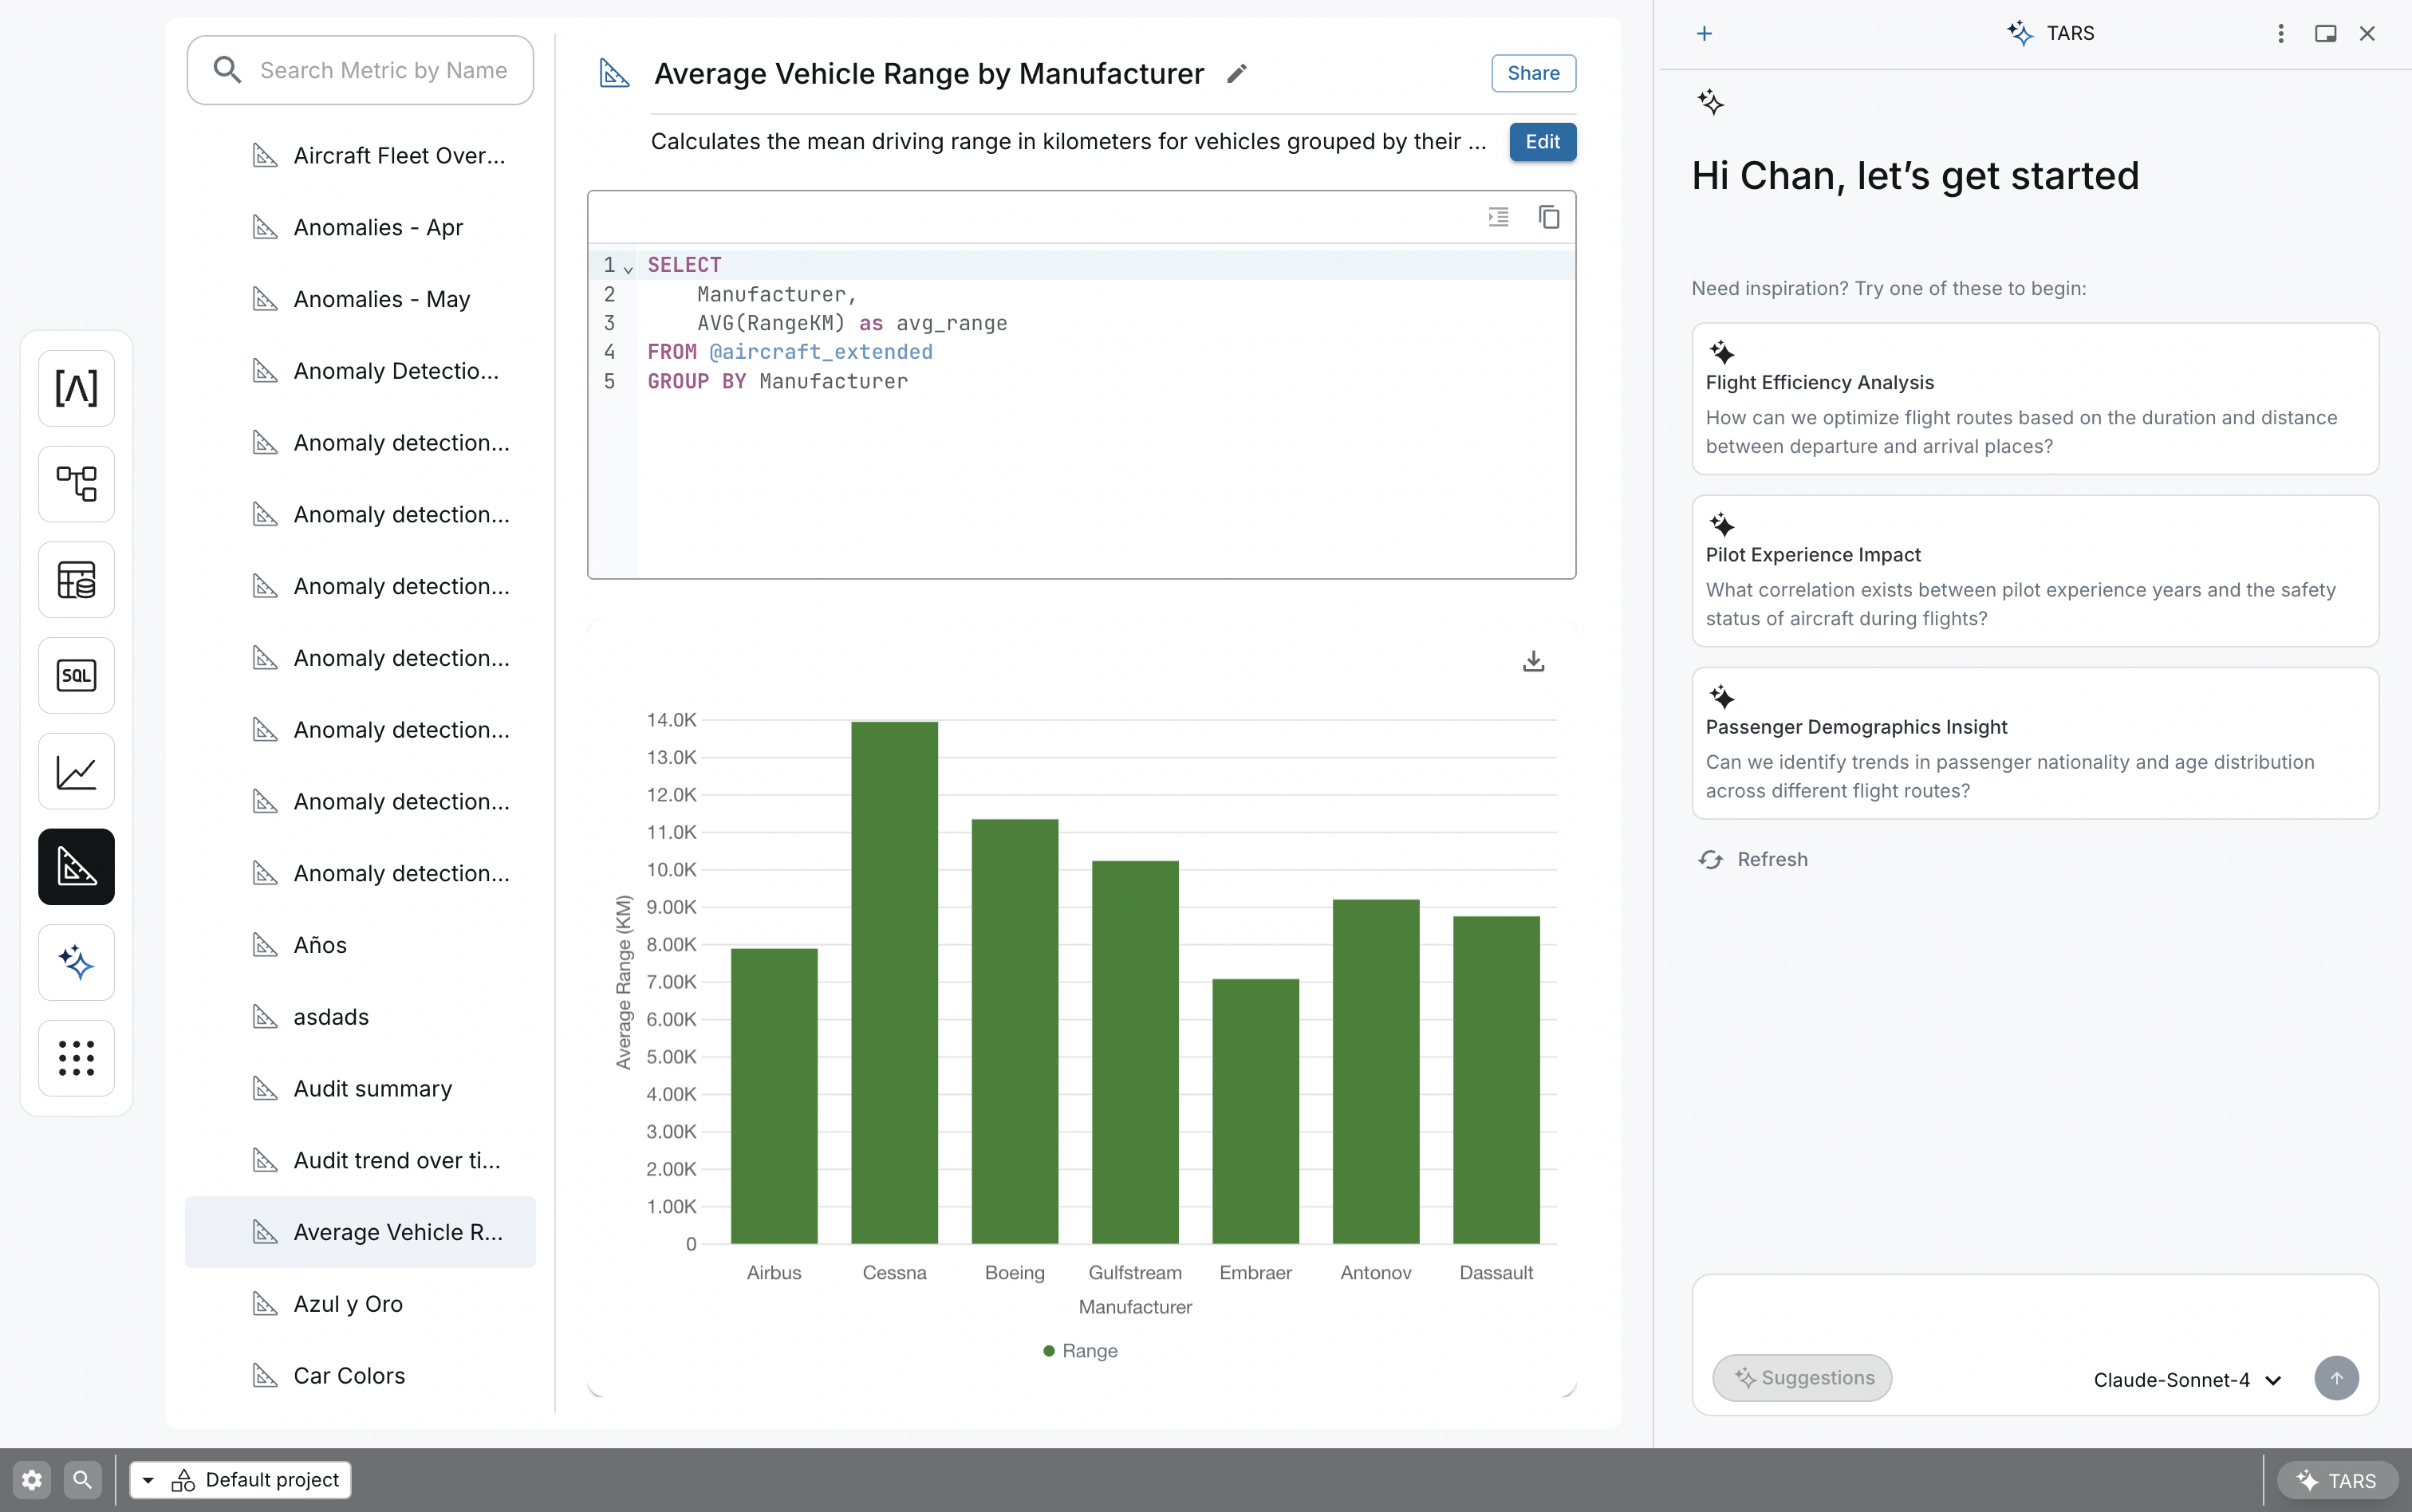The width and height of the screenshot is (2412, 1512).
Task: Expand the Default project selector
Action: (x=240, y=1480)
